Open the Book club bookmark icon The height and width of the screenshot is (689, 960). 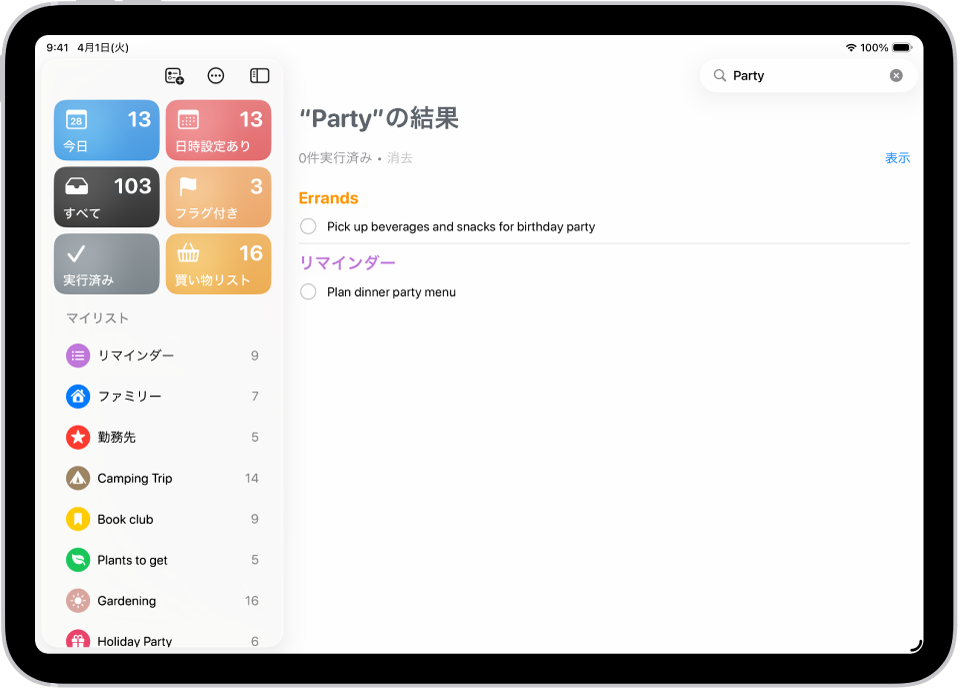77,519
